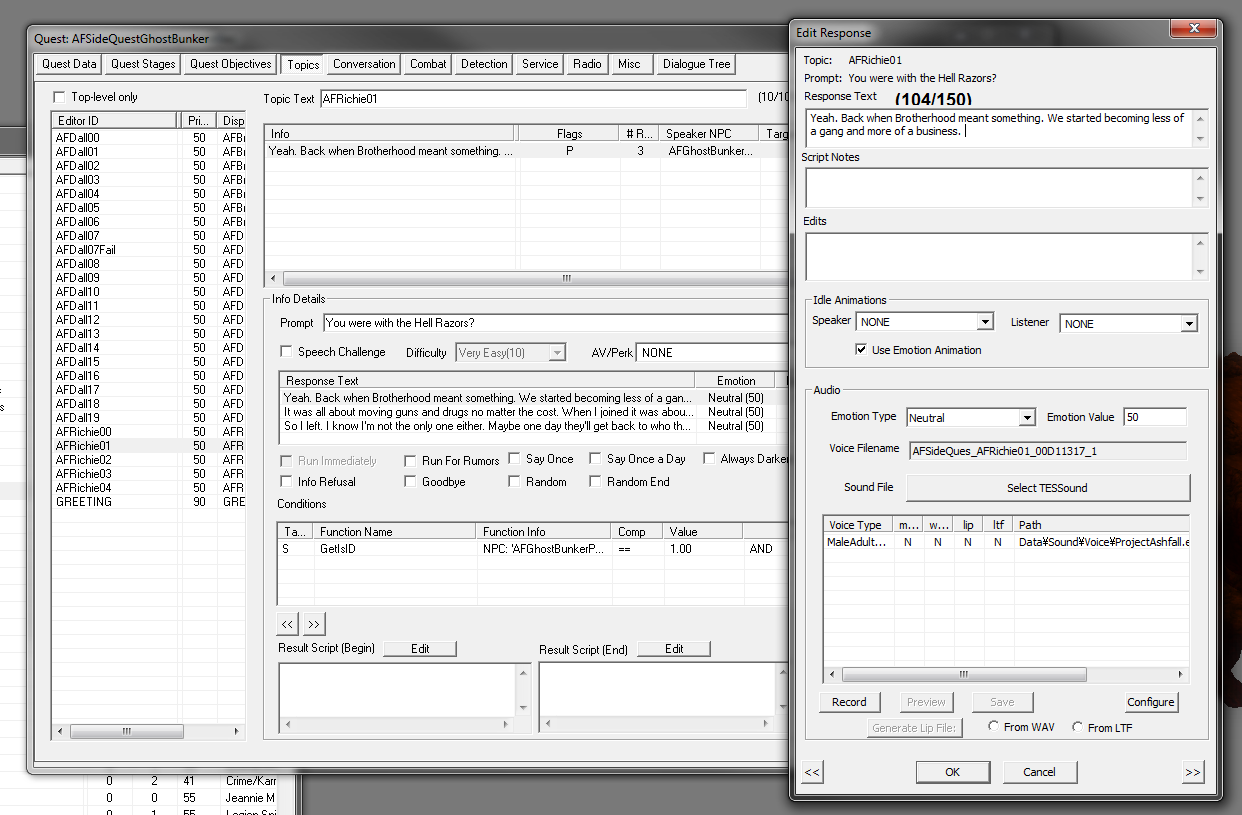The width and height of the screenshot is (1242, 815).
Task: Confirm with the OK button
Action: pyautogui.click(x=952, y=772)
